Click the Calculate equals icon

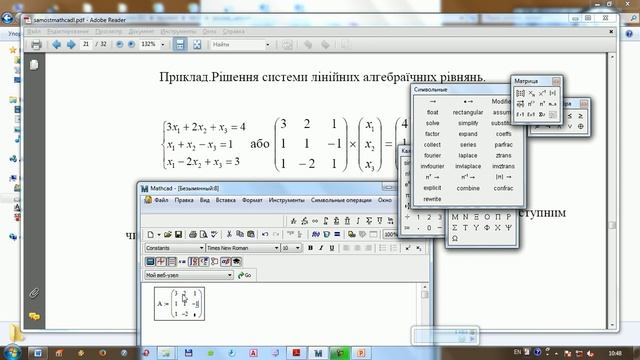[x=337, y=234]
